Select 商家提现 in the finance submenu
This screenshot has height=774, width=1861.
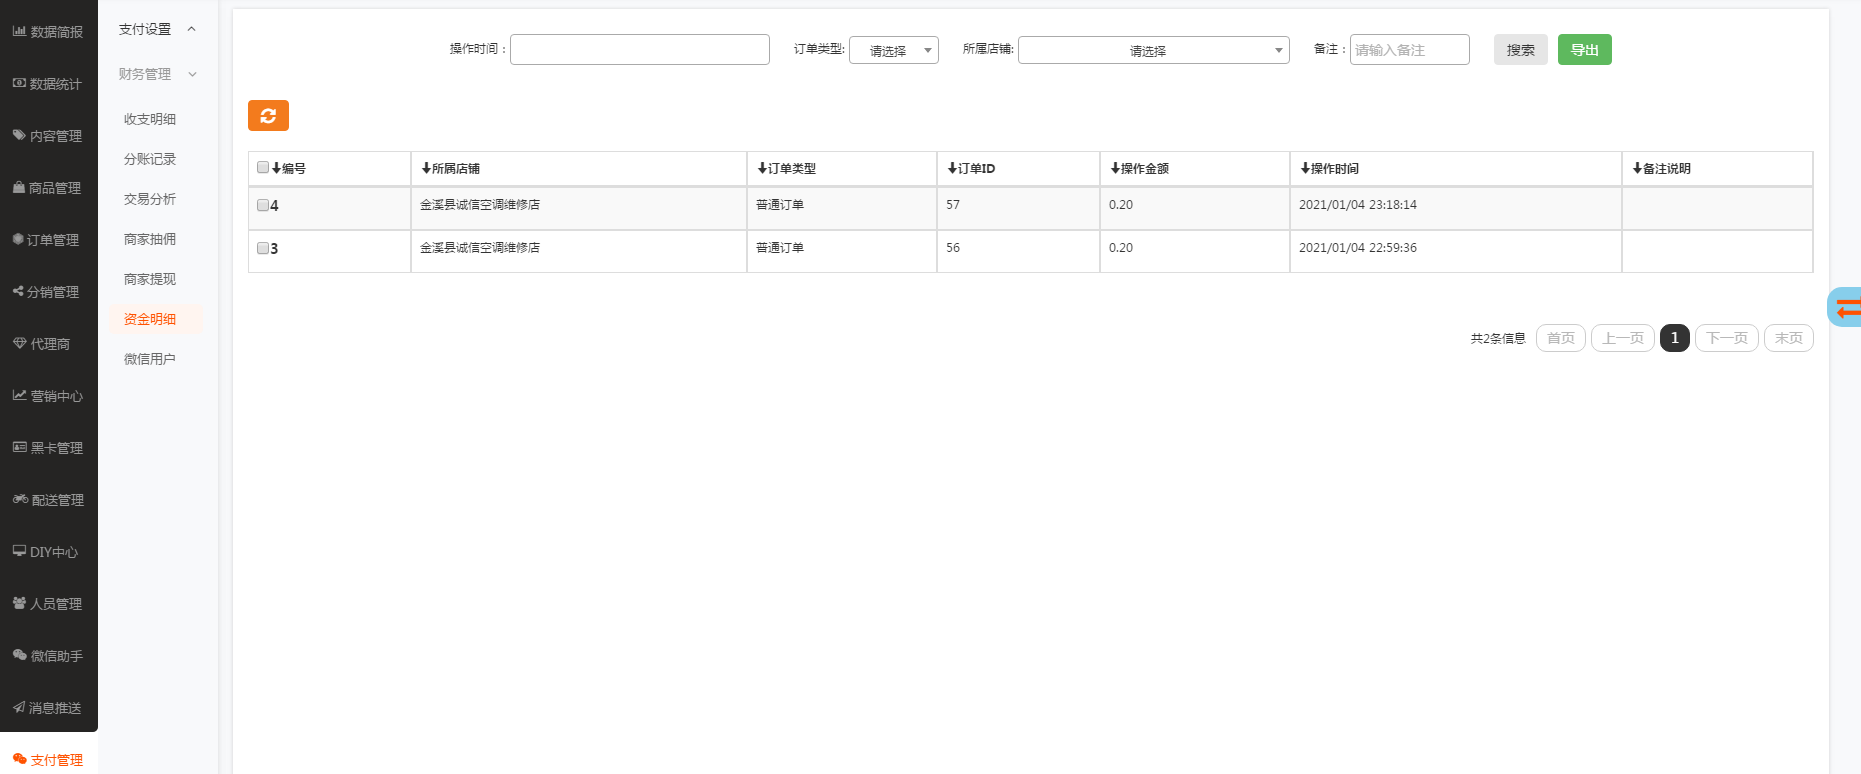150,279
